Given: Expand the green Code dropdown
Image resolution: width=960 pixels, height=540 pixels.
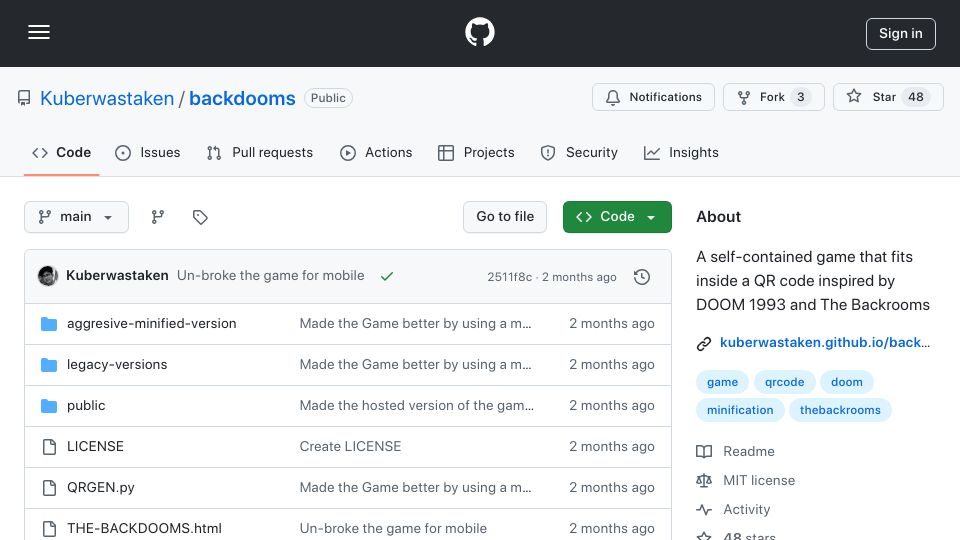Looking at the screenshot, I should 617,217.
